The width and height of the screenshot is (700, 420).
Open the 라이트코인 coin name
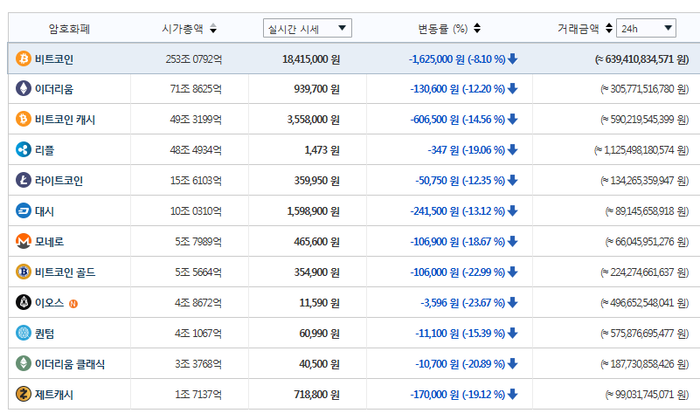click(x=59, y=181)
